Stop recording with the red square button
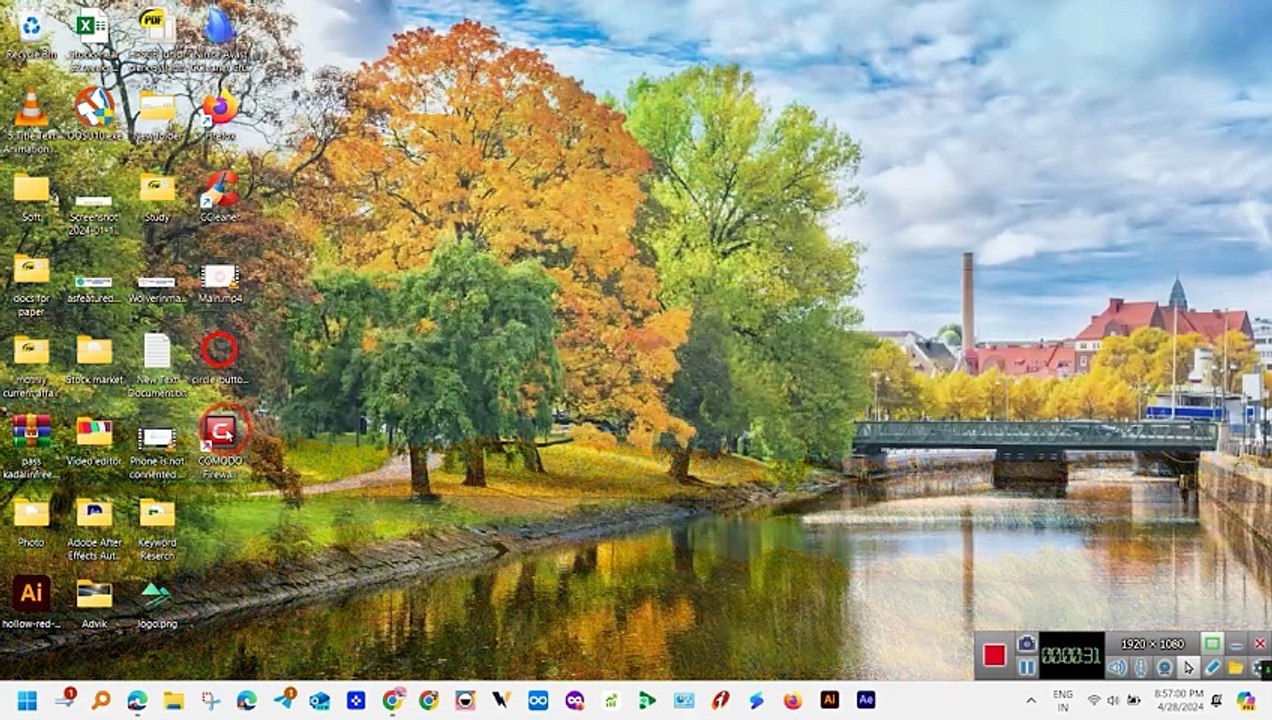 993,655
